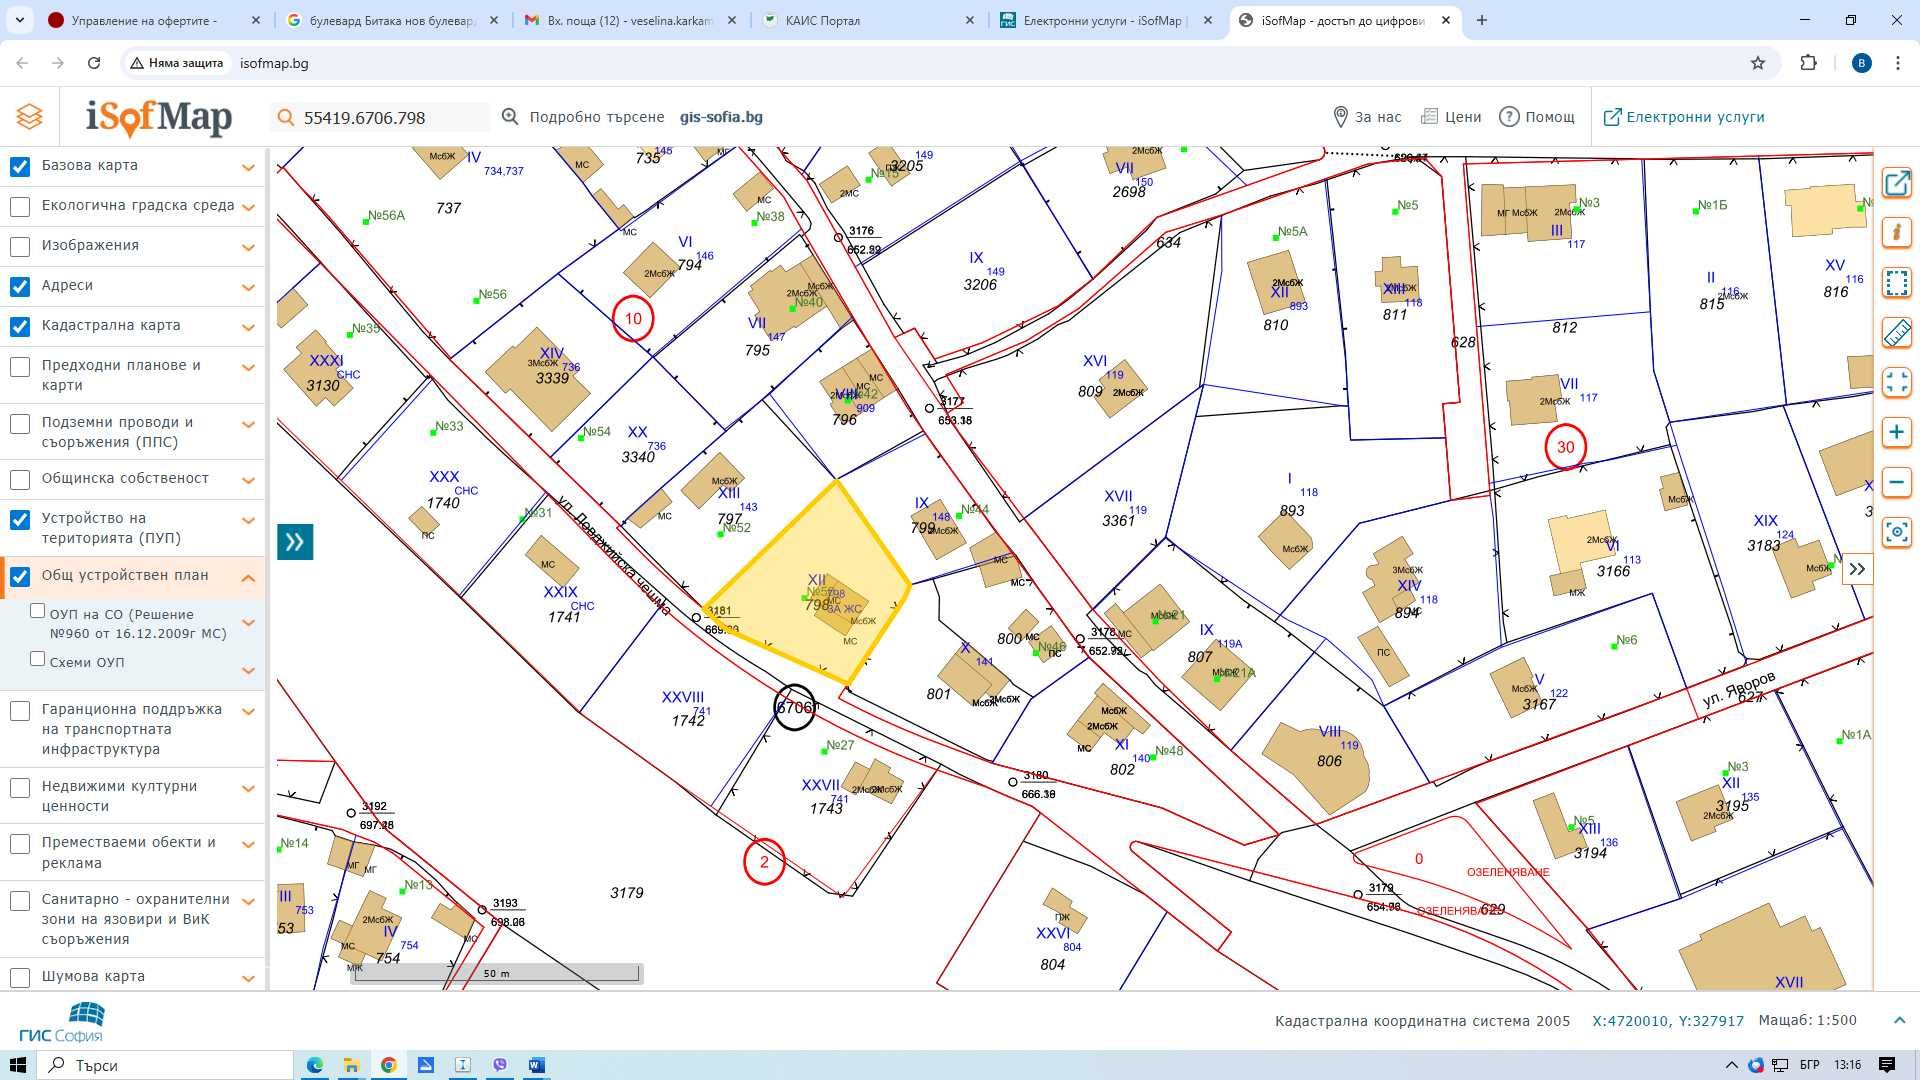
Task: Click the layers stack icon
Action: [x=30, y=117]
